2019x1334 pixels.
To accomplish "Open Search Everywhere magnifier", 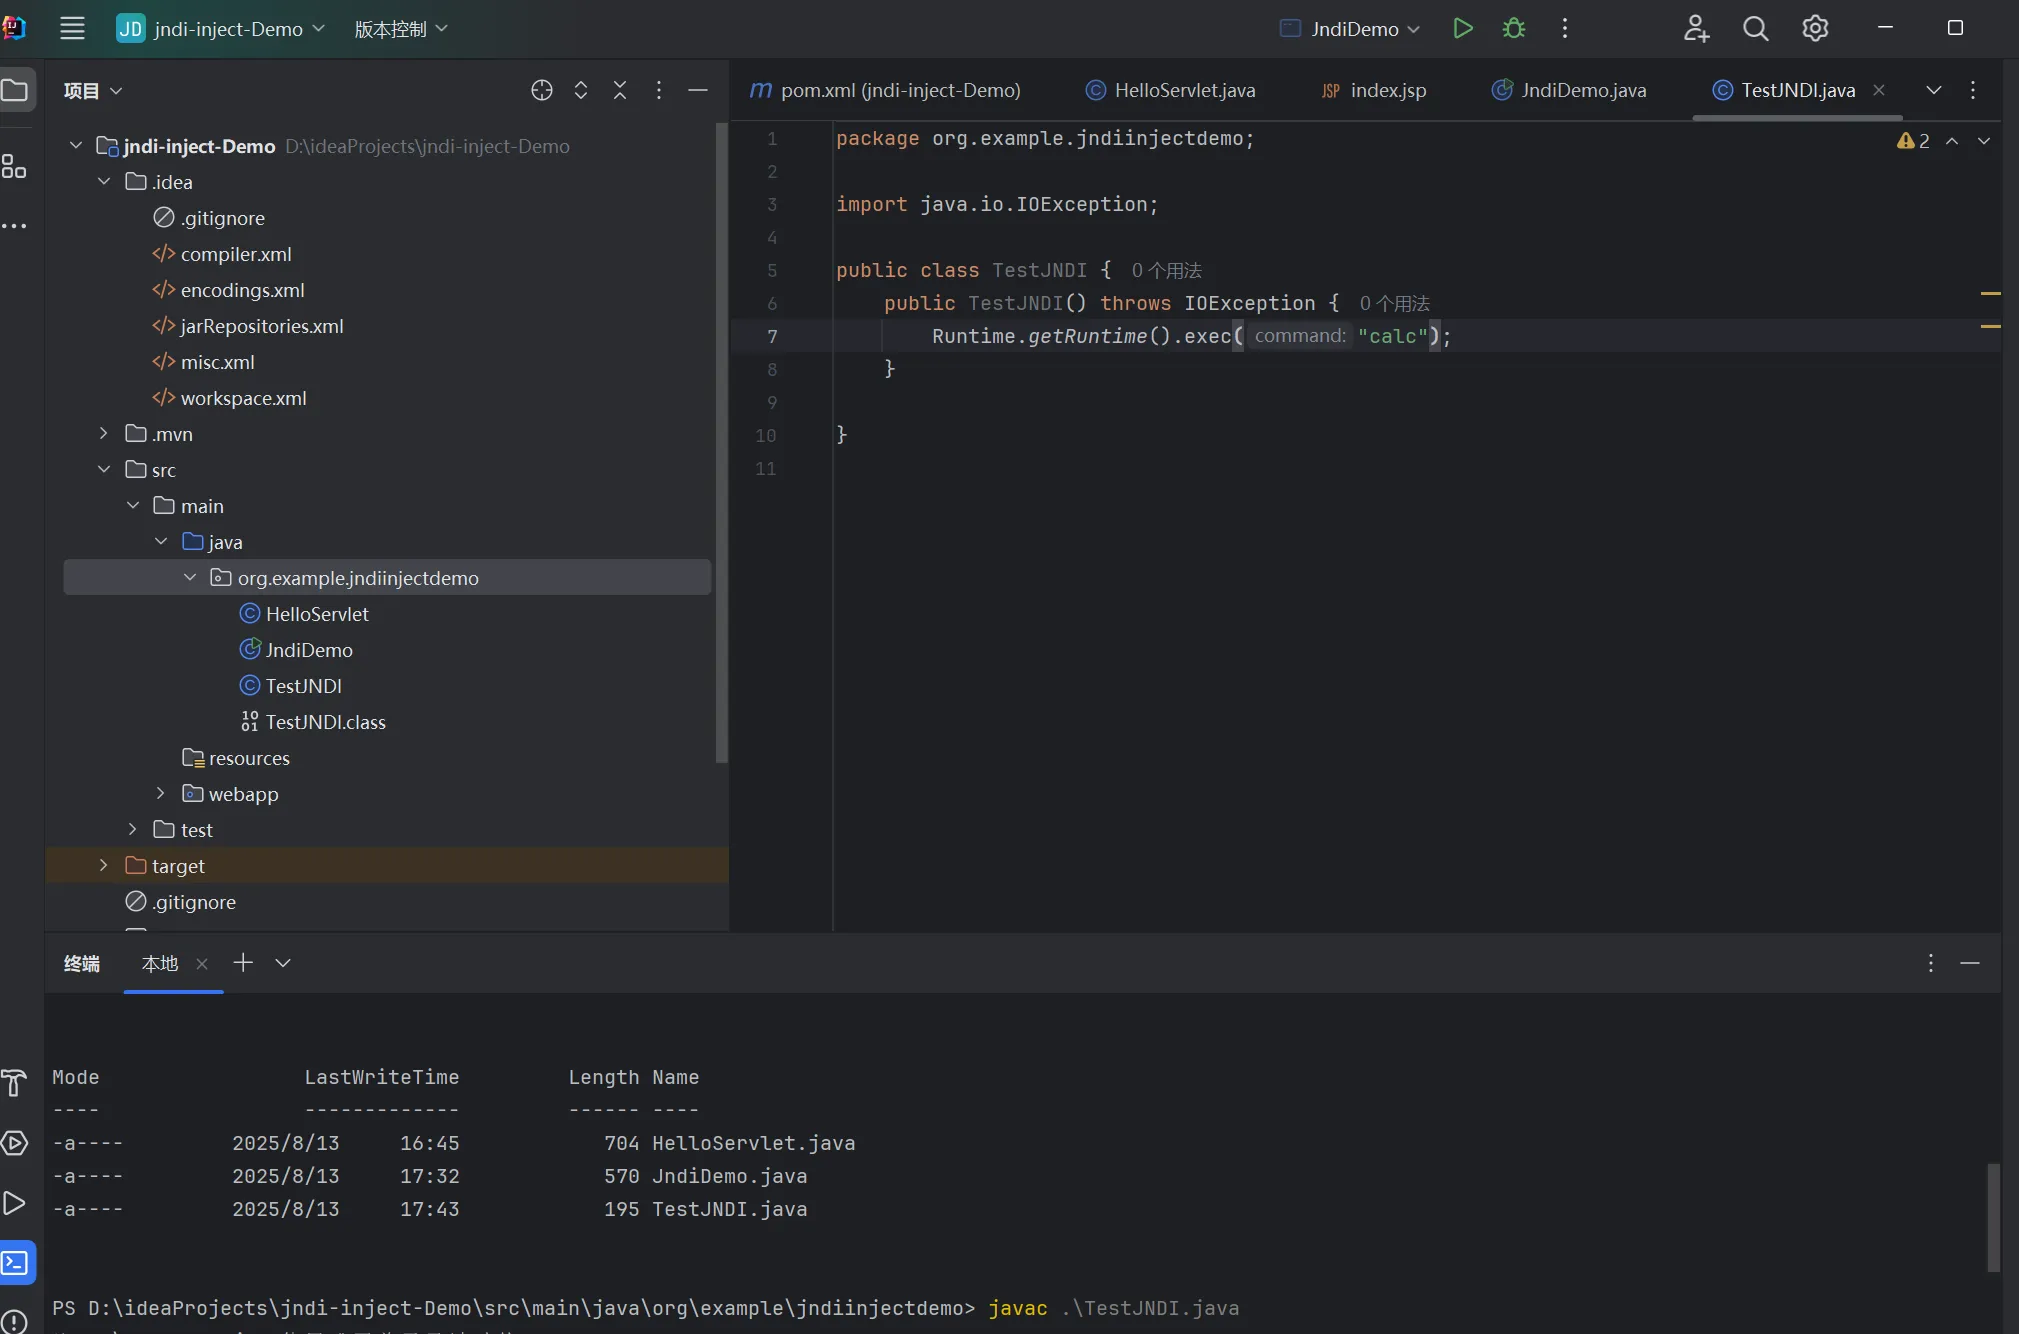I will tap(1755, 28).
